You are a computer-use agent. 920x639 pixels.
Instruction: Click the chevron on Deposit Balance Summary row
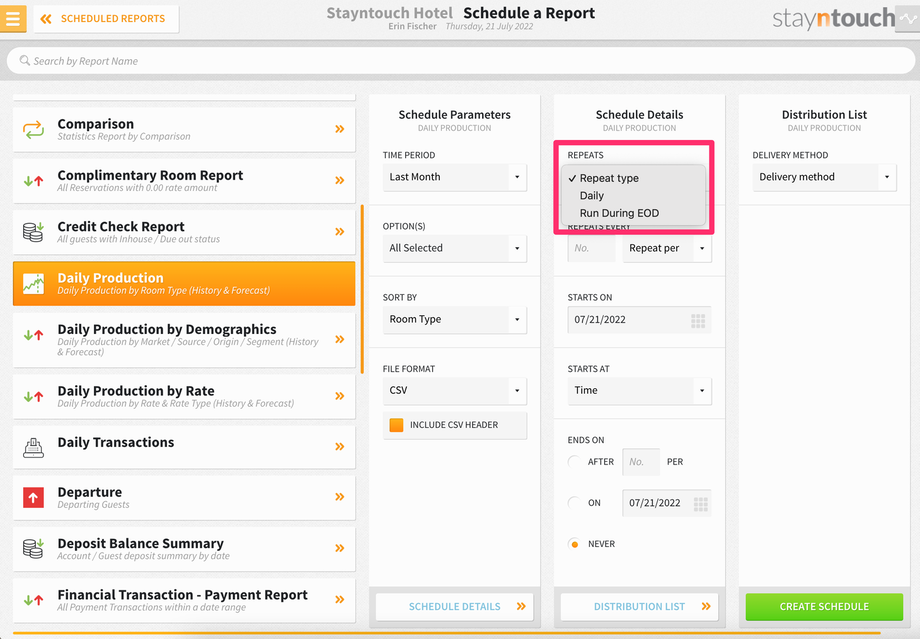tap(340, 548)
